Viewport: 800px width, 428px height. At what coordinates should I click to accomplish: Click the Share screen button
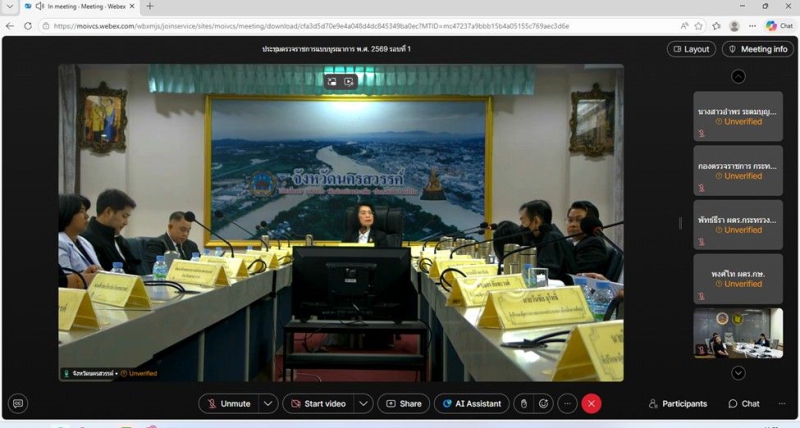click(403, 403)
